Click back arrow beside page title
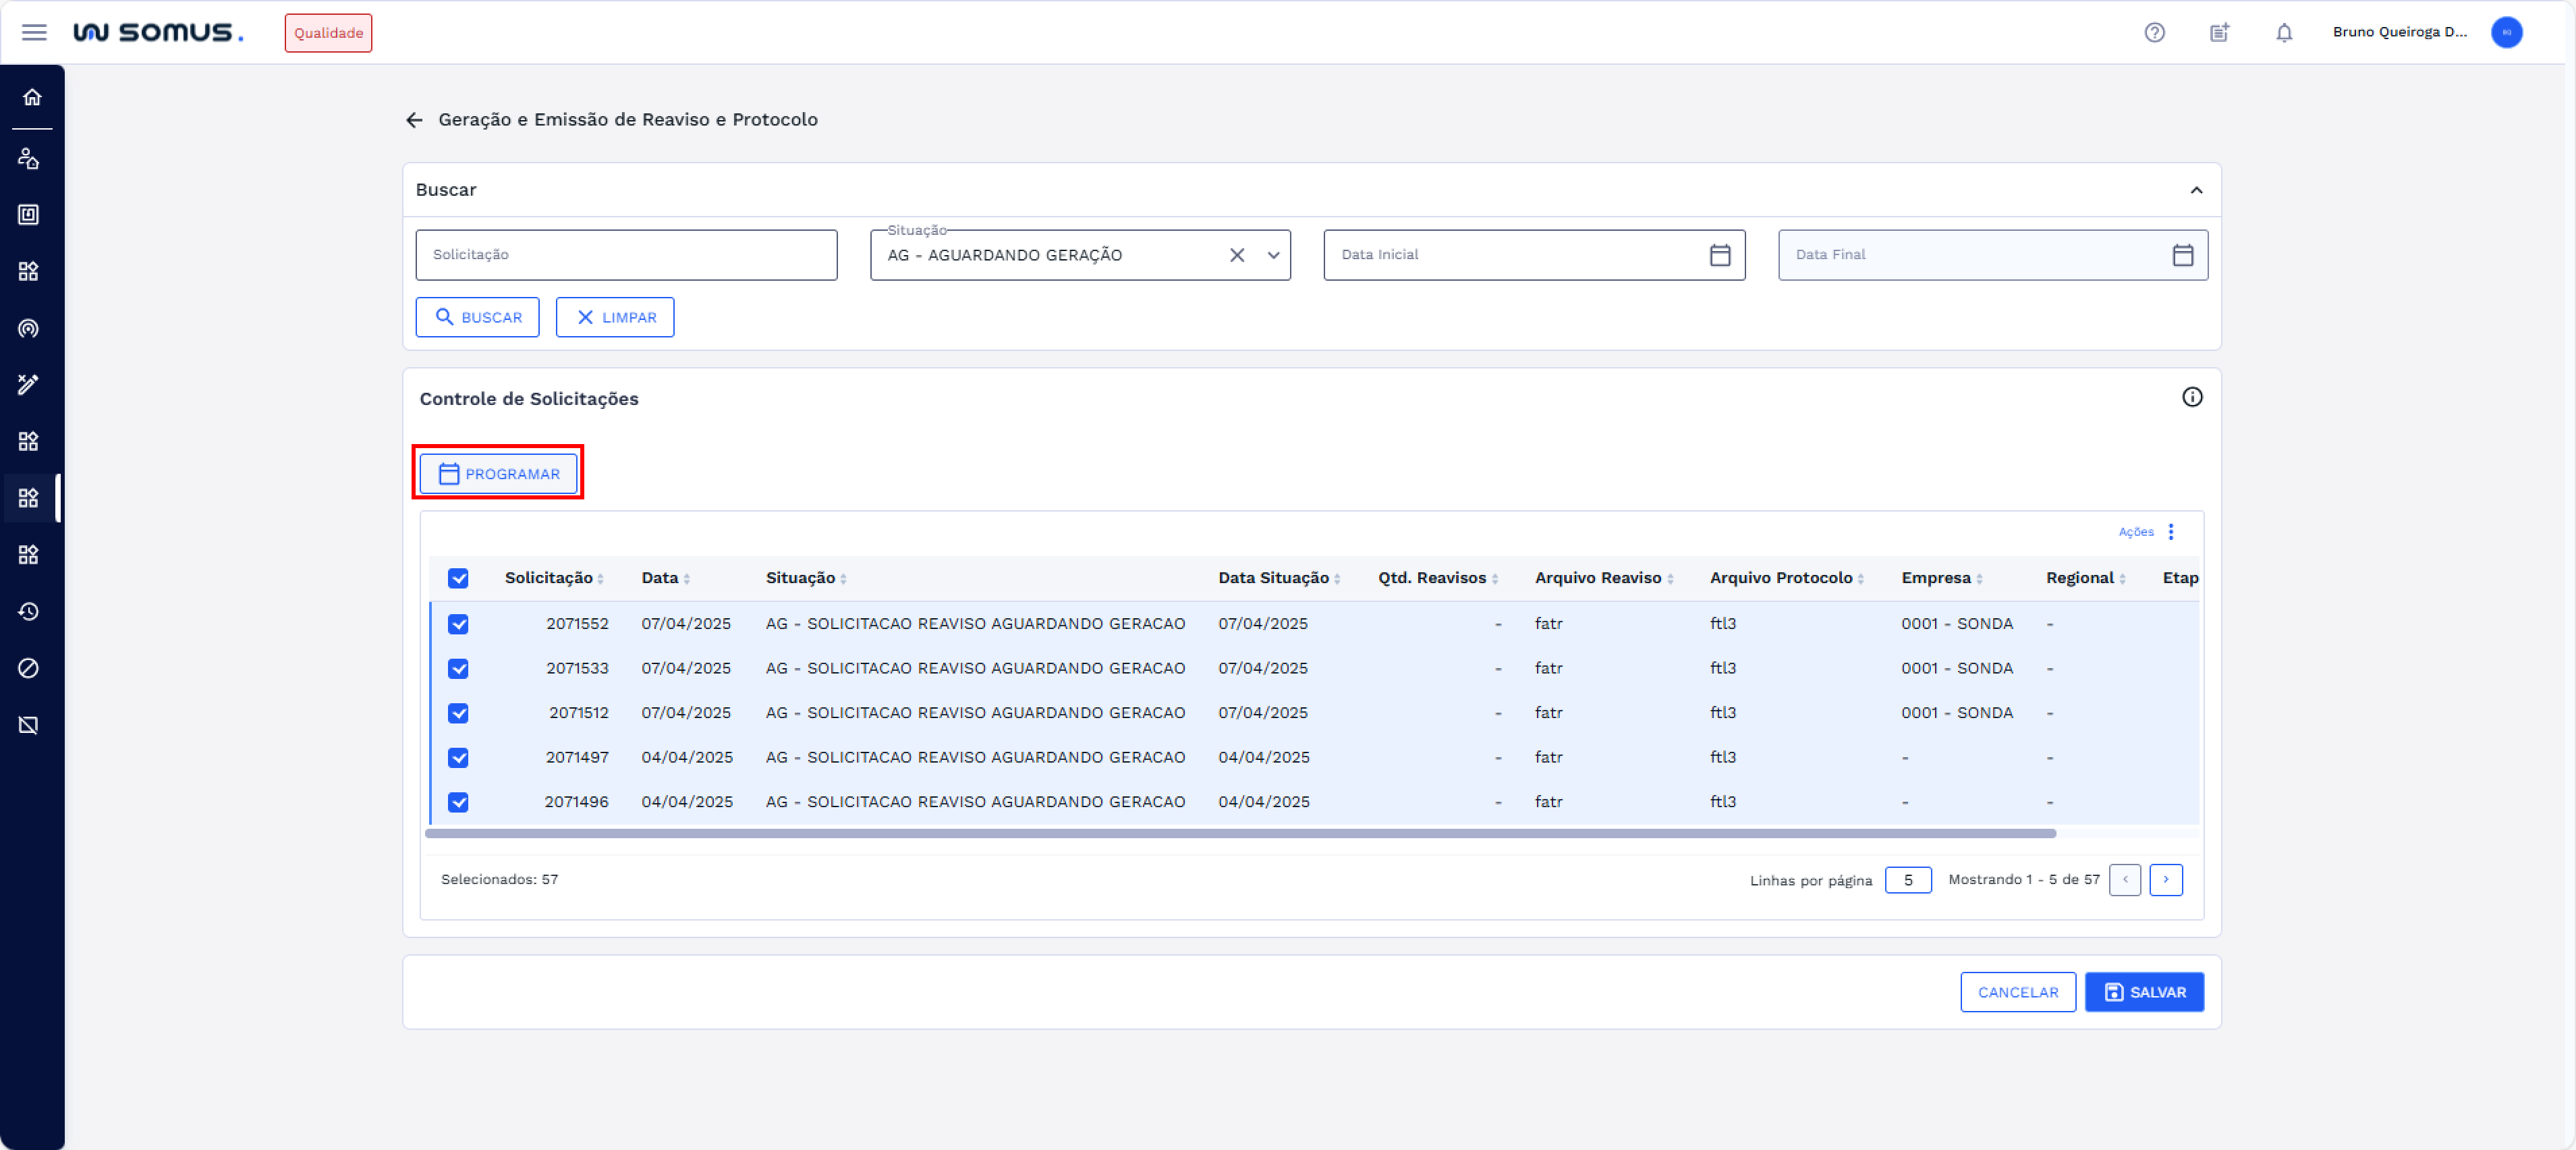2576x1150 pixels. point(414,120)
